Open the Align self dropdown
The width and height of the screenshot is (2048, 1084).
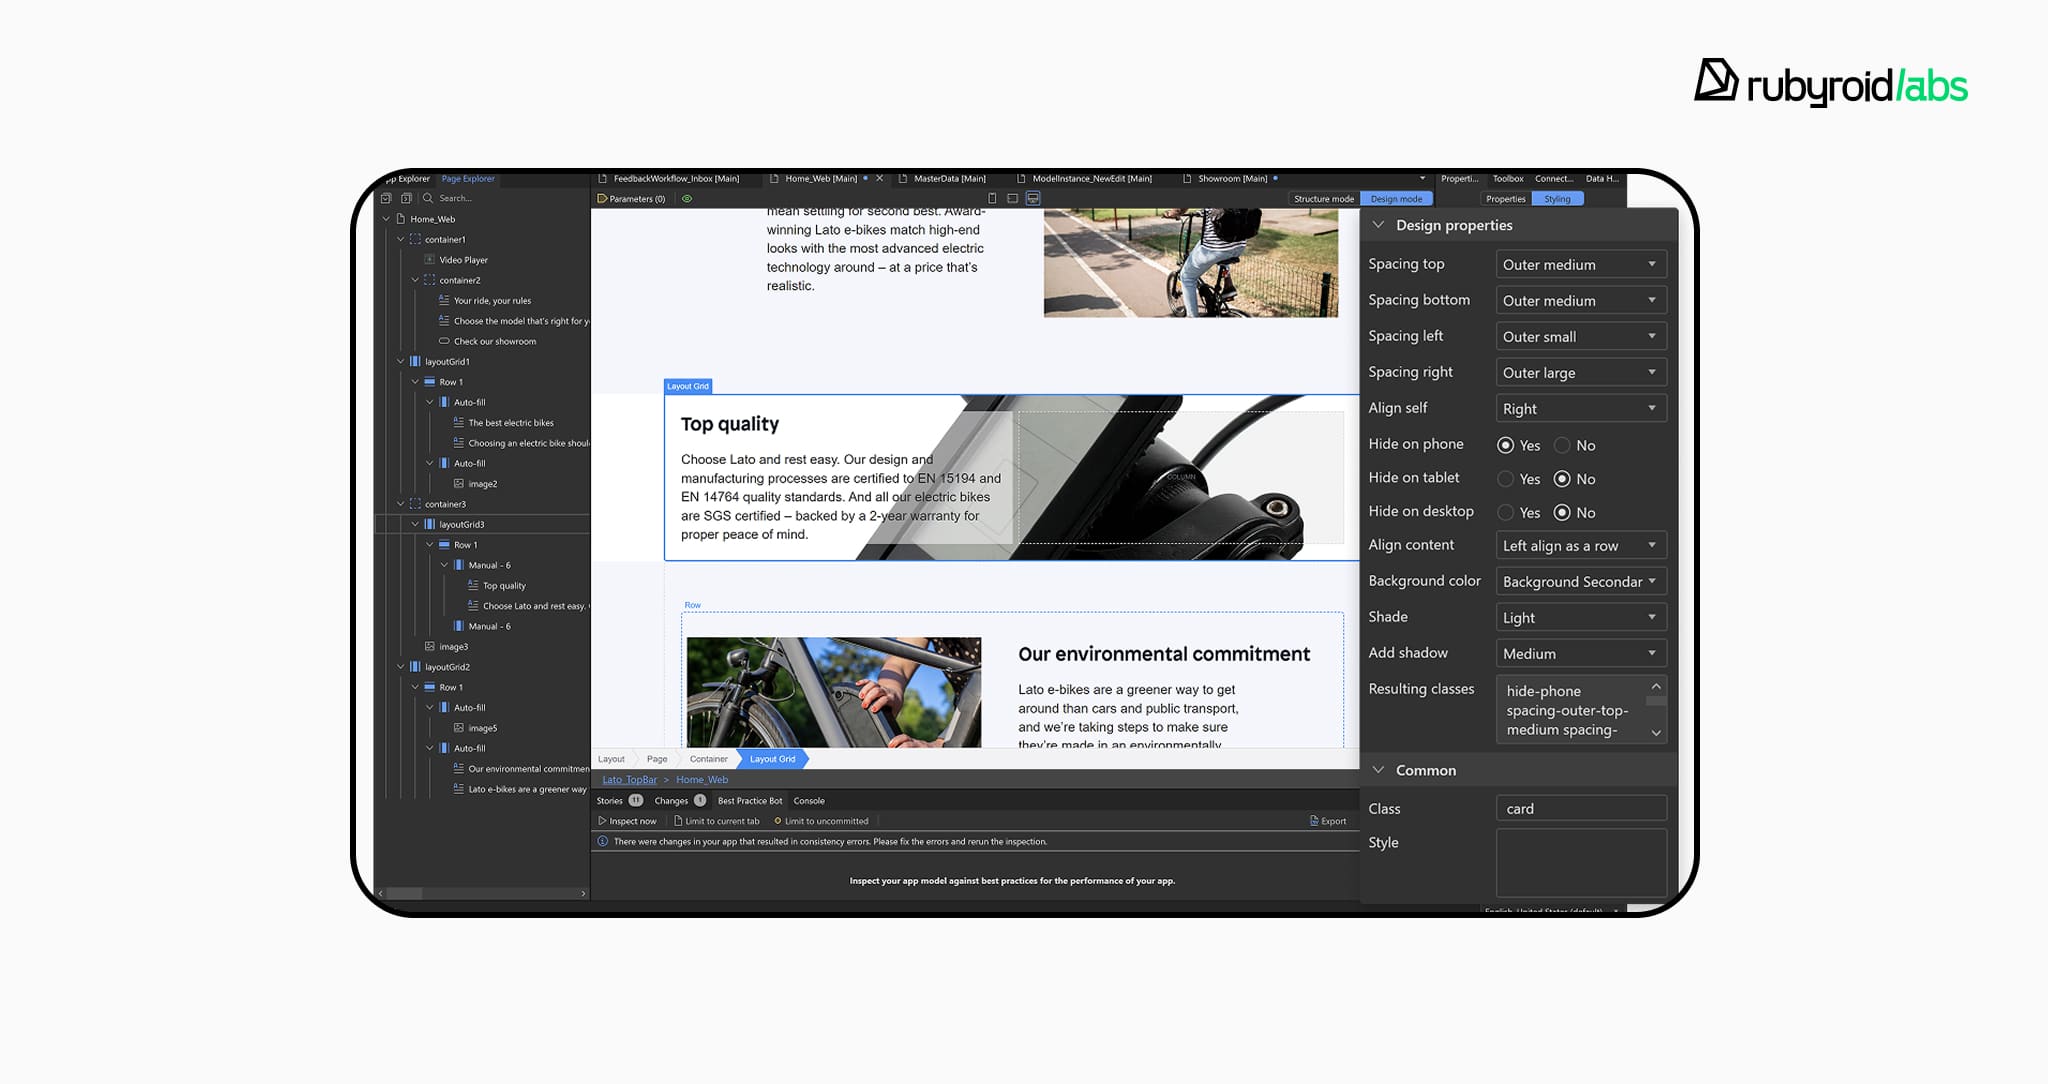[1580, 409]
